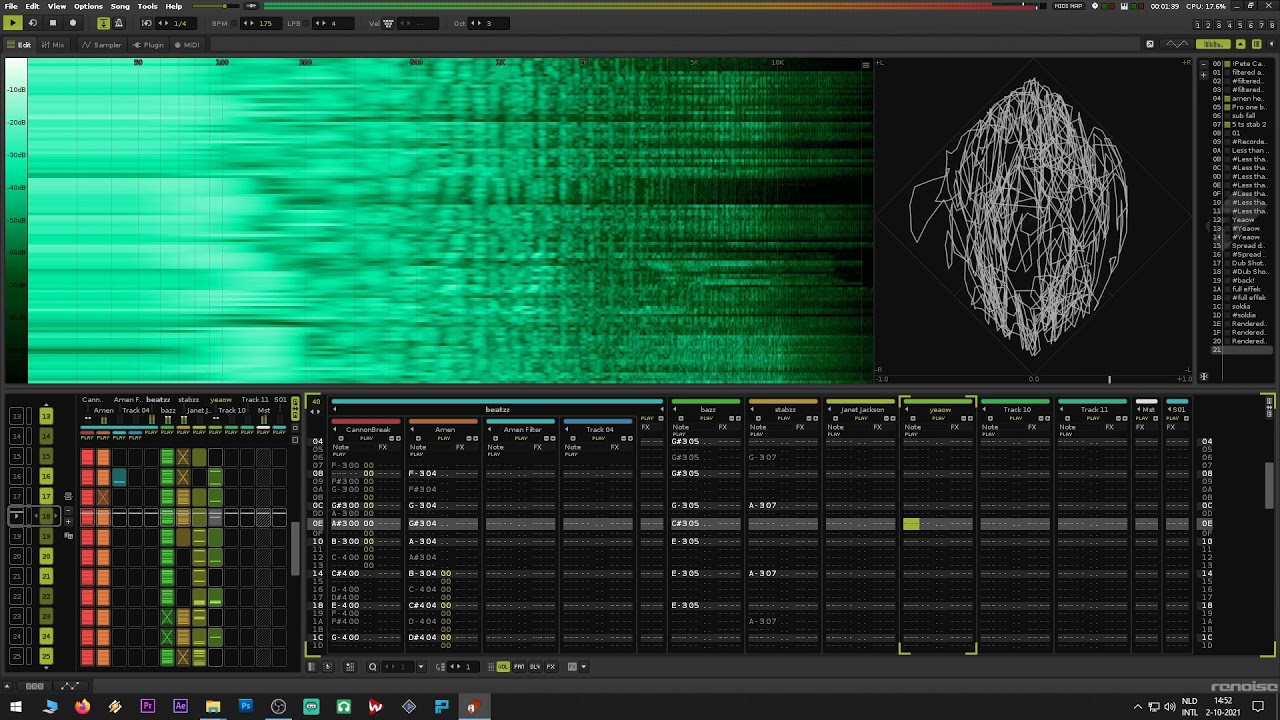Toggle the upper frame collapse arrow icon
Image resolution: width=1280 pixels, height=720 pixels.
[x=1240, y=44]
